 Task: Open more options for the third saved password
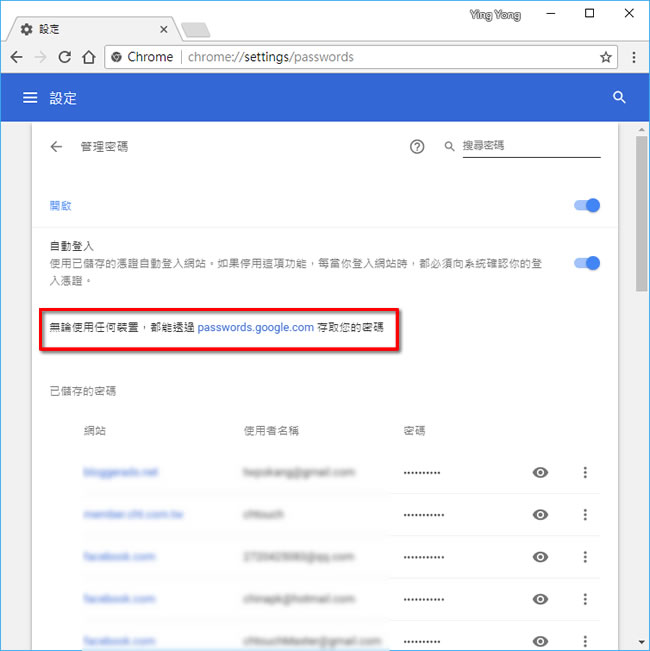(x=585, y=557)
